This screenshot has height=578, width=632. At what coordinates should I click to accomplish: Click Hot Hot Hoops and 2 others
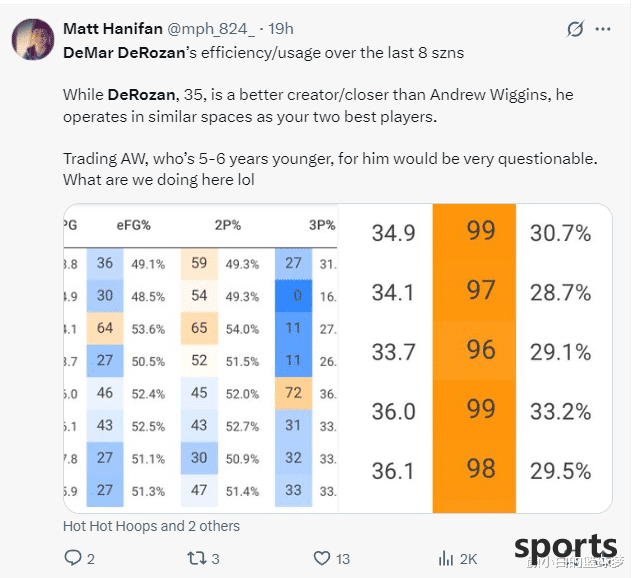tap(152, 526)
